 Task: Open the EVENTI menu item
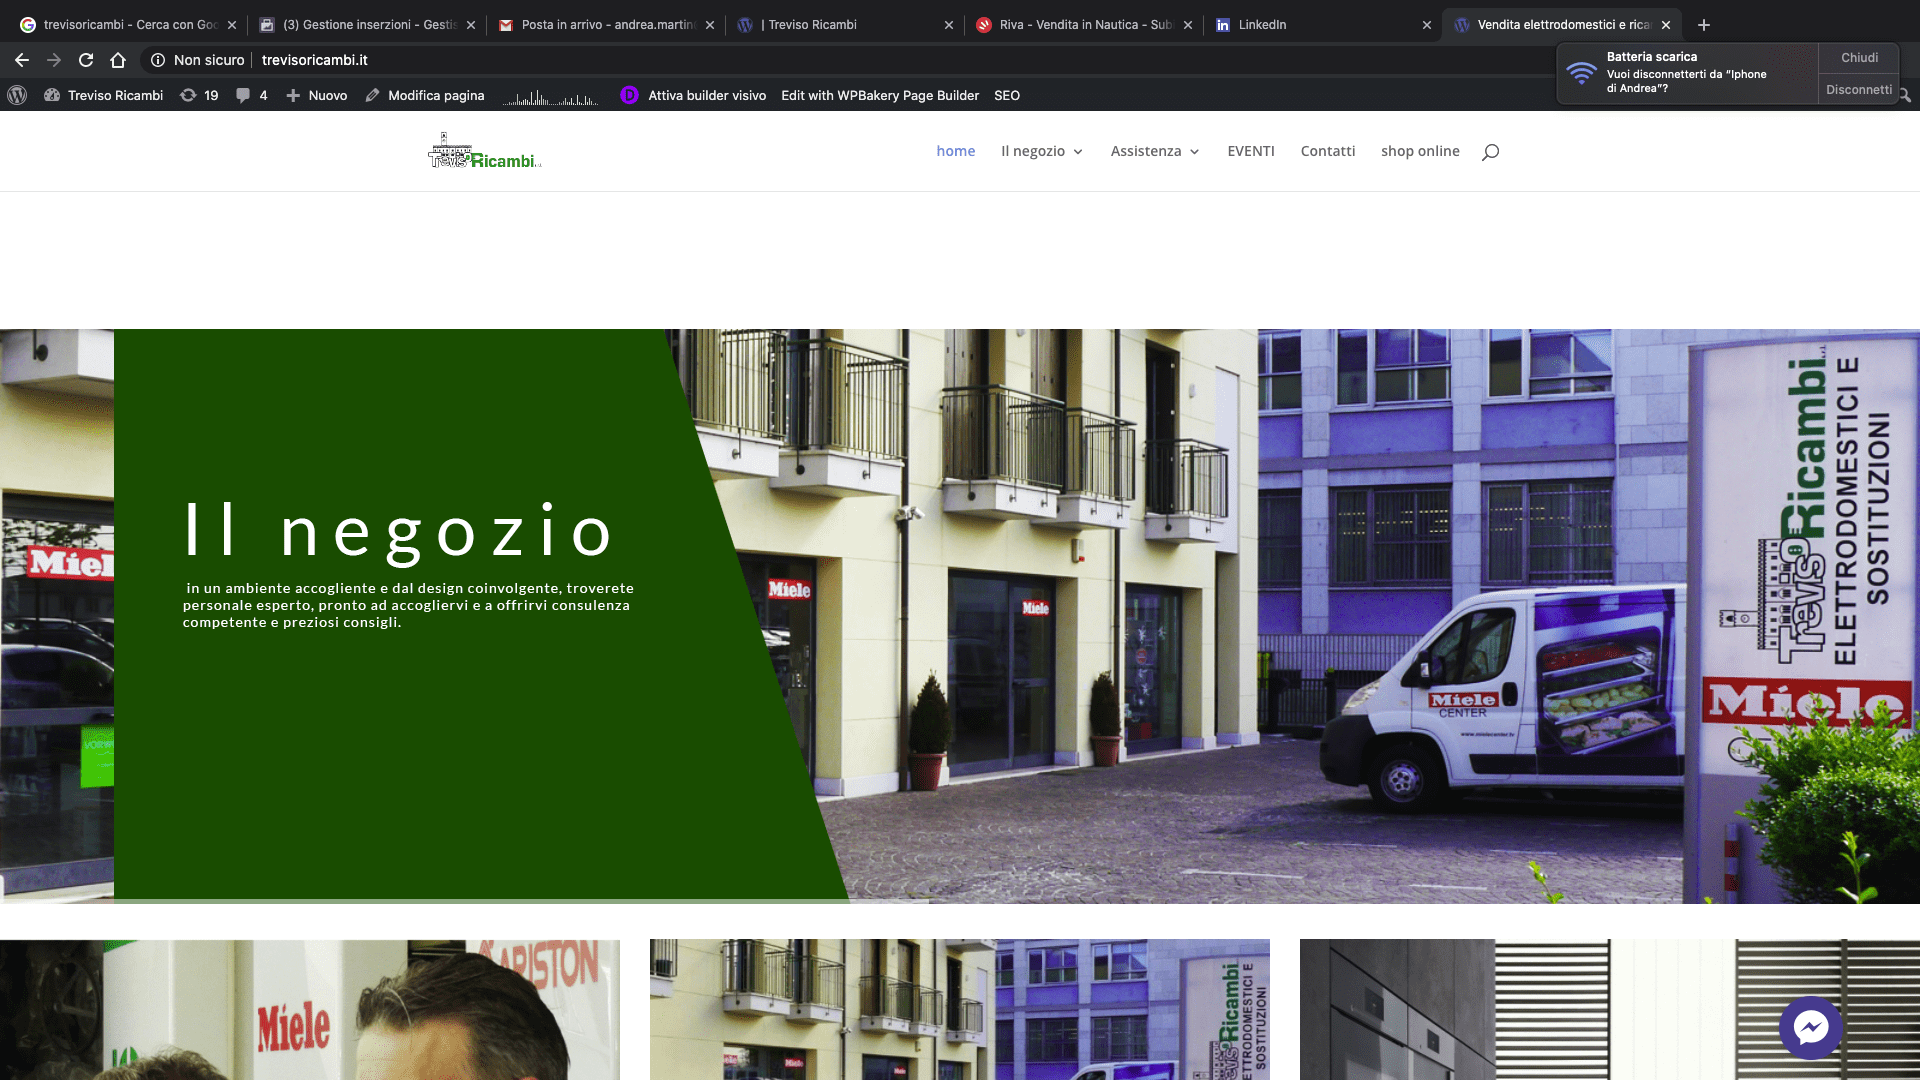[1251, 151]
